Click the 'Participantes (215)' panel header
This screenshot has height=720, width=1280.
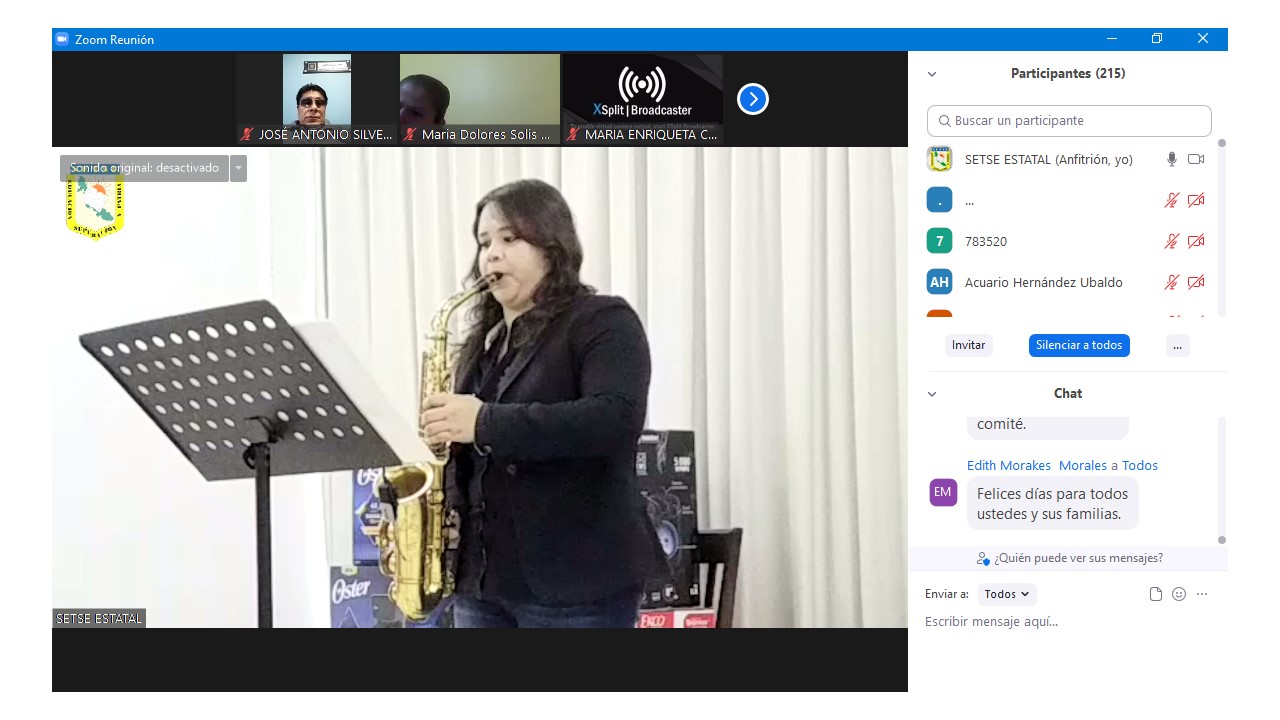tap(1068, 74)
